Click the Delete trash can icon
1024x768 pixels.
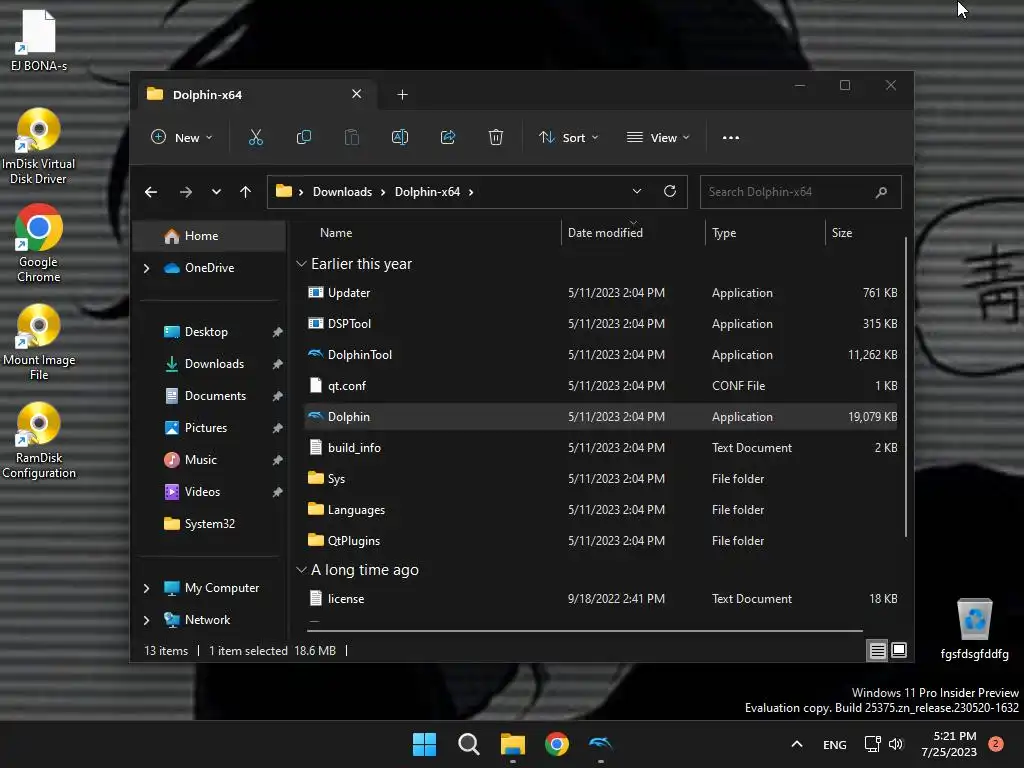pyautogui.click(x=496, y=137)
